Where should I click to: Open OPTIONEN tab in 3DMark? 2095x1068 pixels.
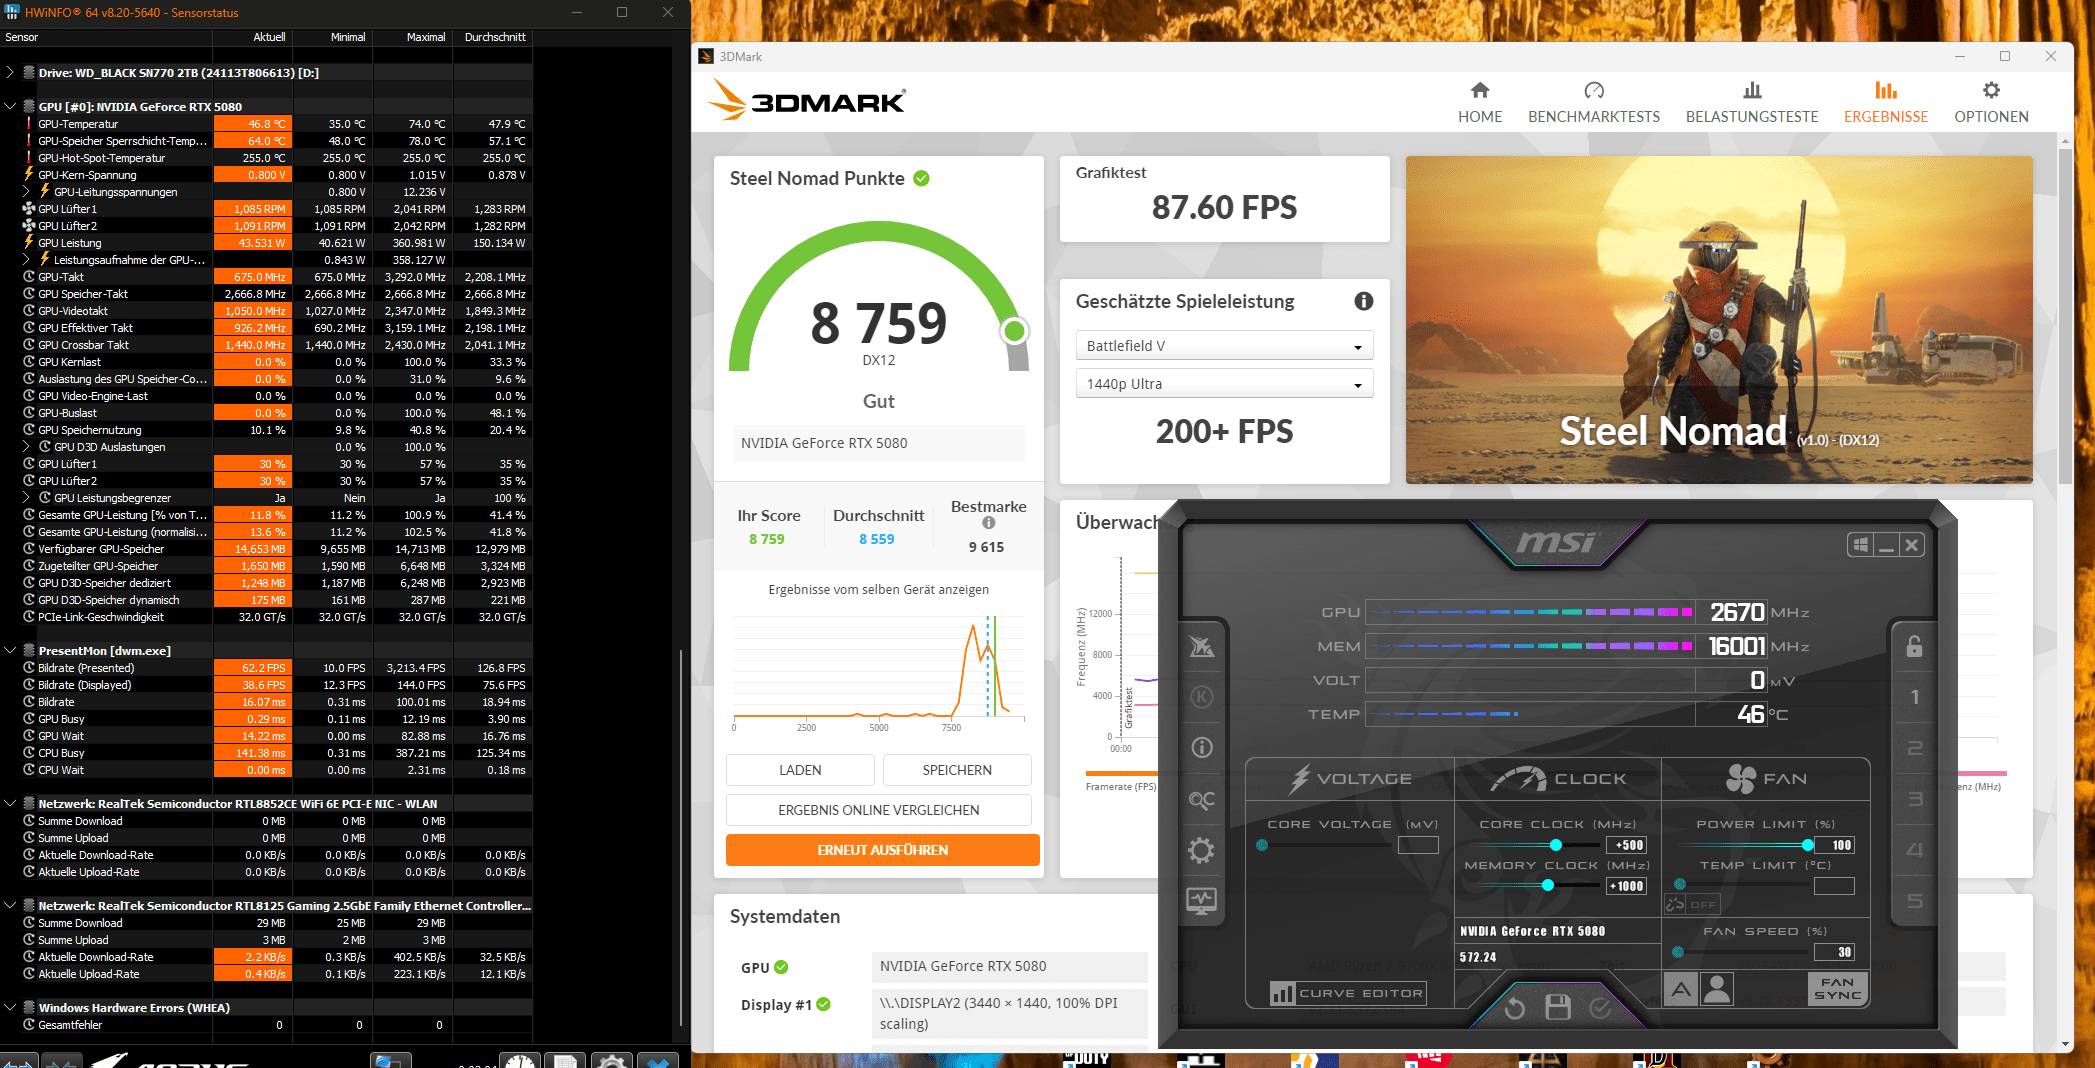pyautogui.click(x=1991, y=103)
